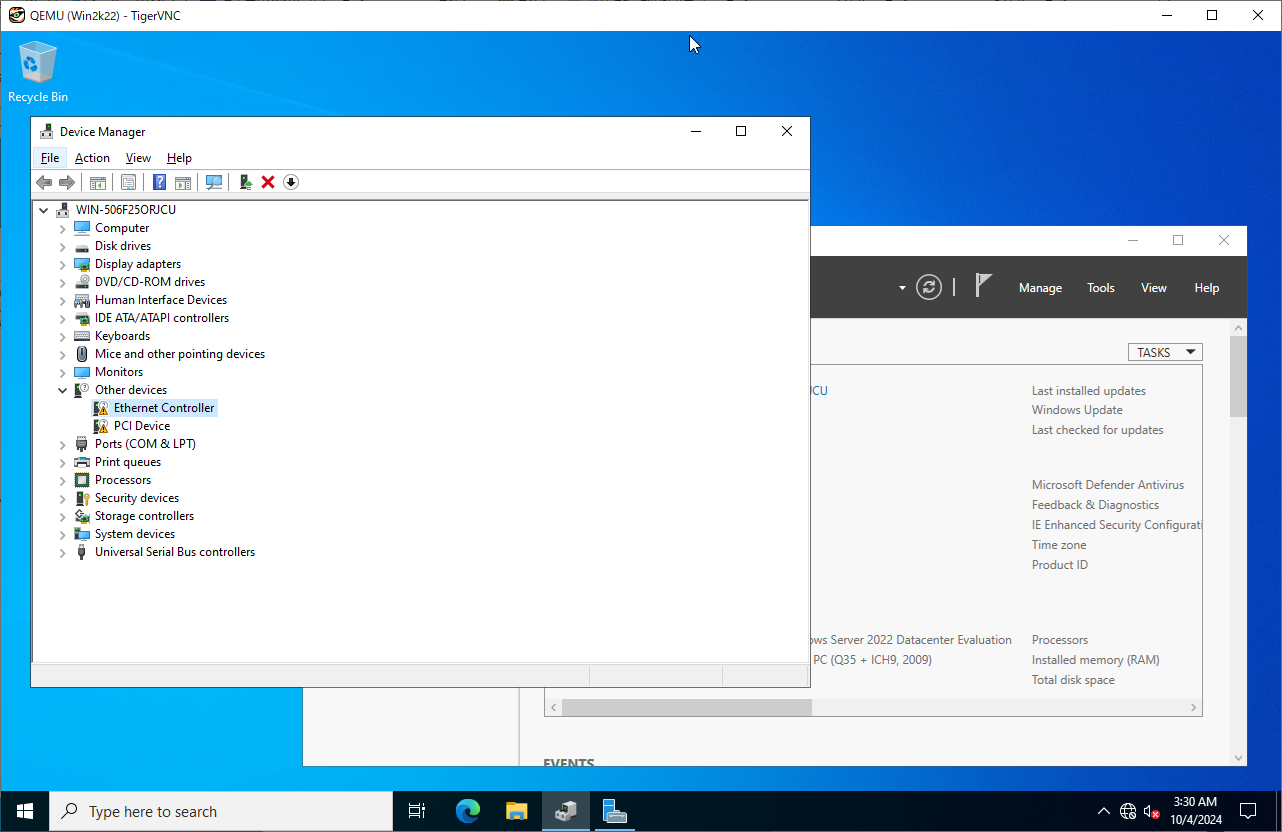Click the taskbar search box

pyautogui.click(x=220, y=811)
